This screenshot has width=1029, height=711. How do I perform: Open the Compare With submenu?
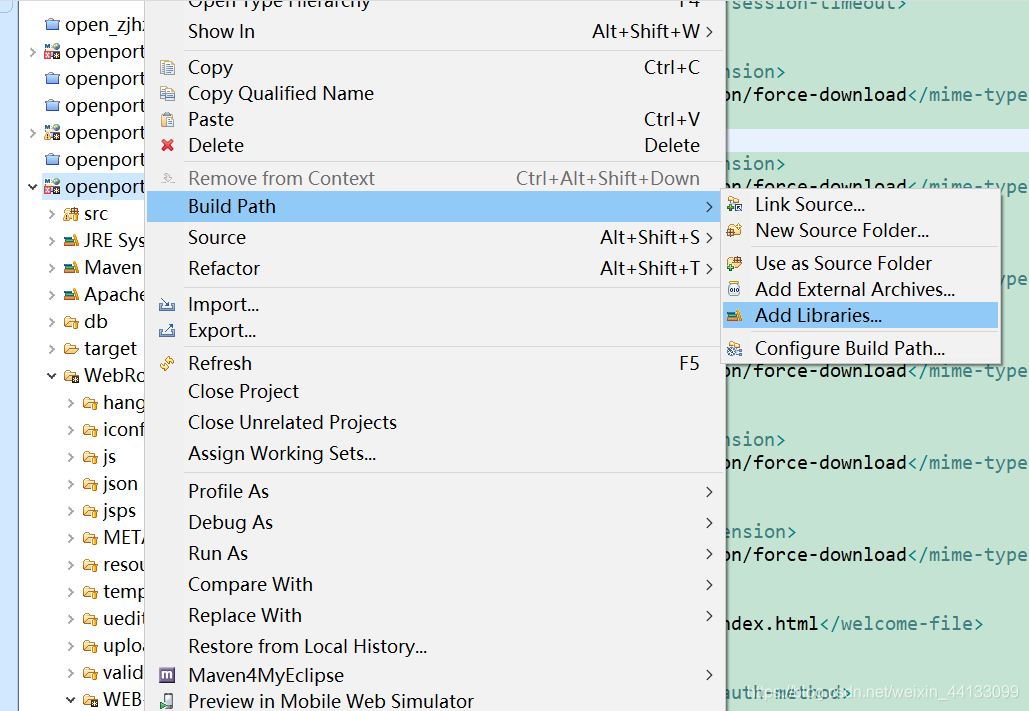(436, 584)
